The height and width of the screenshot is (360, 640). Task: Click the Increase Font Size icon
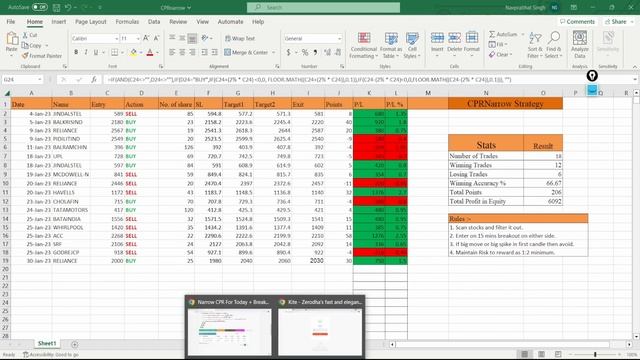pyautogui.click(x=146, y=38)
